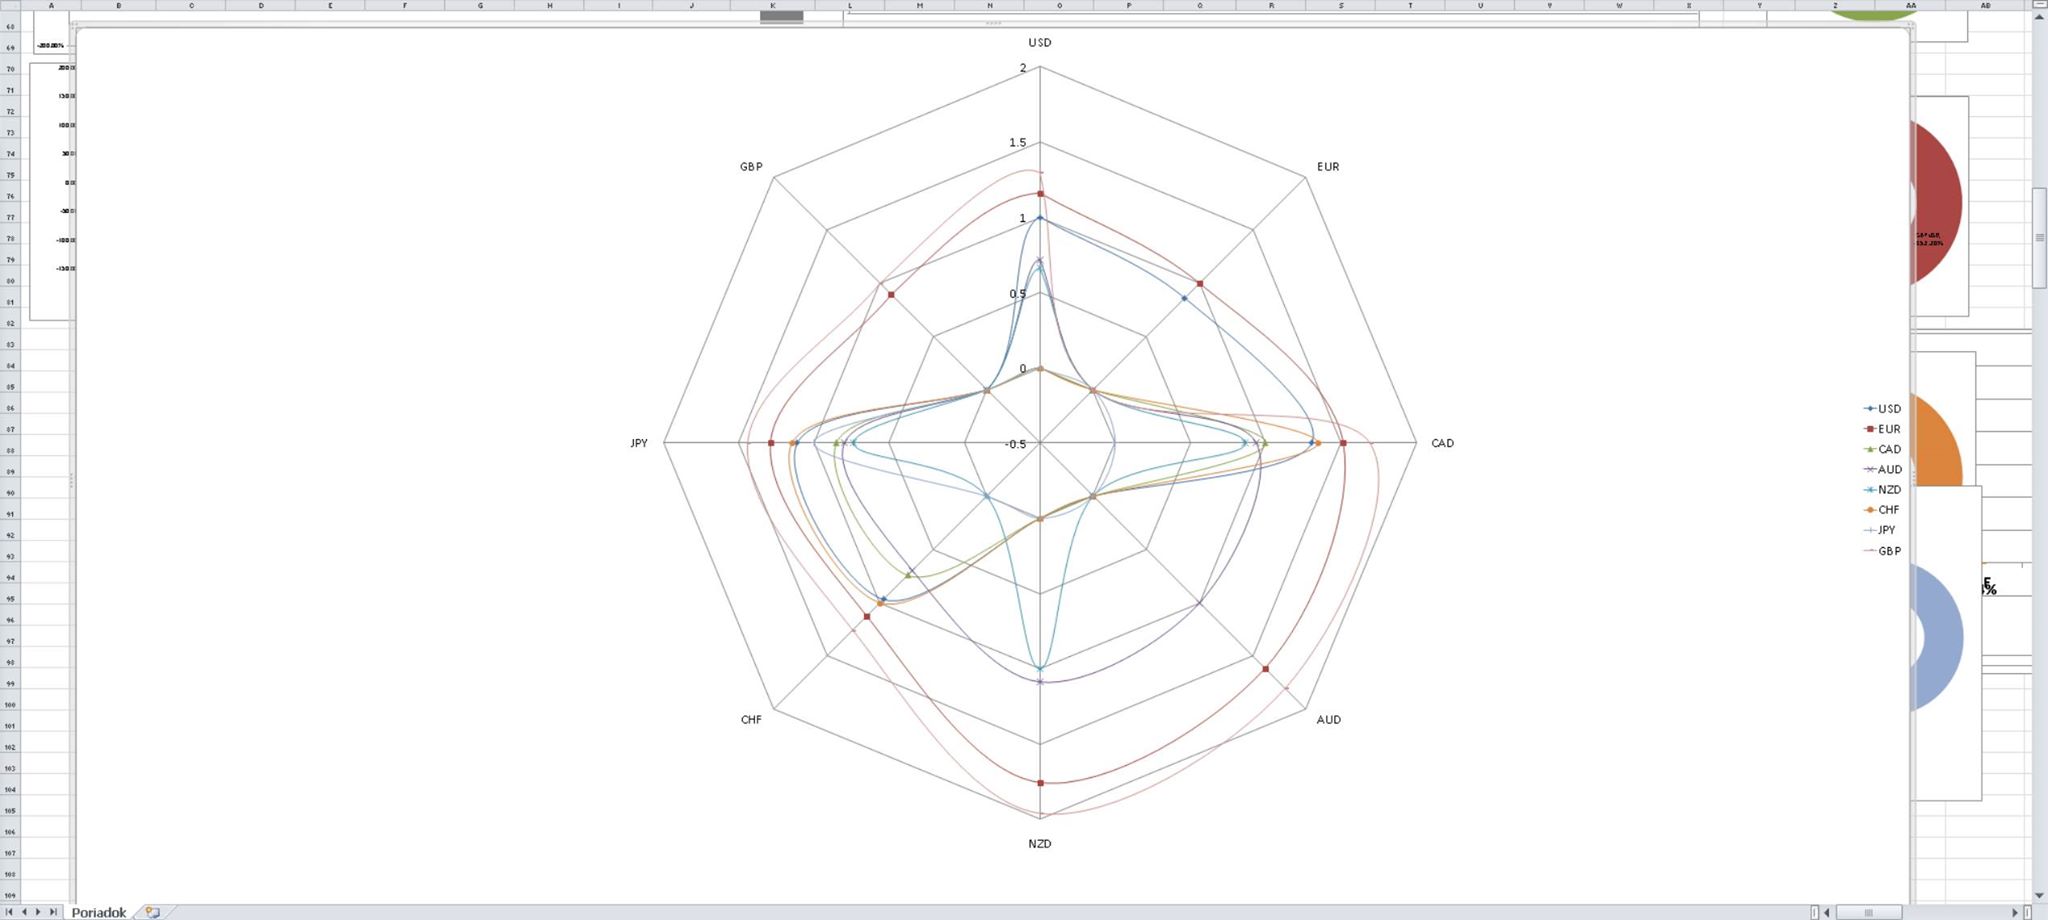Select column AA header
The image size is (2048, 920).
click(x=1911, y=5)
